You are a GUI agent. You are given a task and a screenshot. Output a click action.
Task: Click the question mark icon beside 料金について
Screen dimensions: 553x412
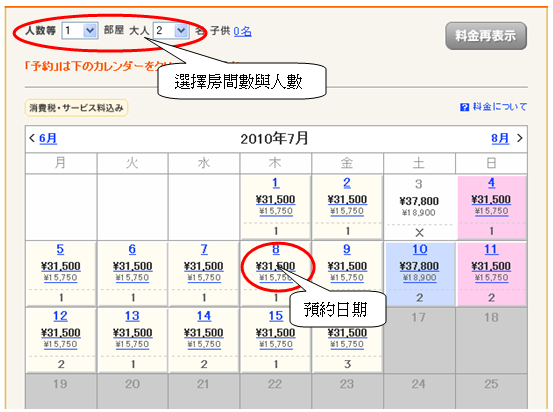[464, 107]
